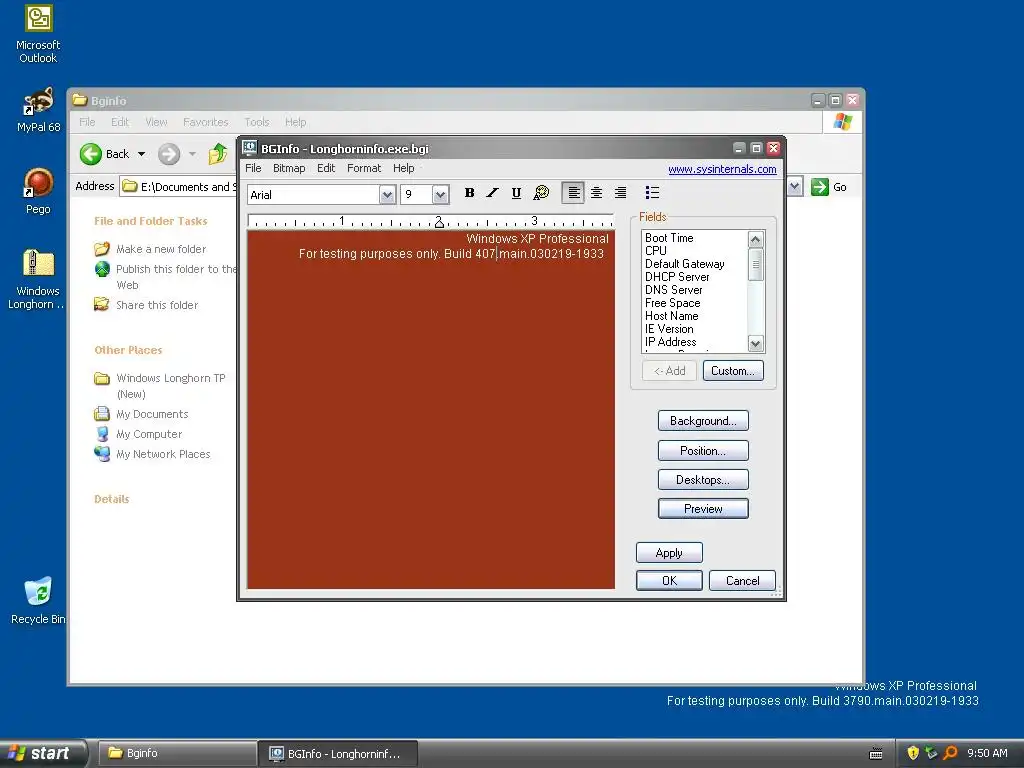
Task: Toggle bullet list formatting
Action: (x=652, y=193)
